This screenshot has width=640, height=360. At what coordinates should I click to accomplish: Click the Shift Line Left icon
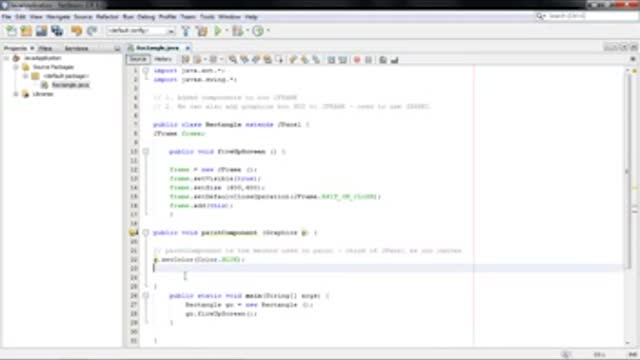[331, 60]
